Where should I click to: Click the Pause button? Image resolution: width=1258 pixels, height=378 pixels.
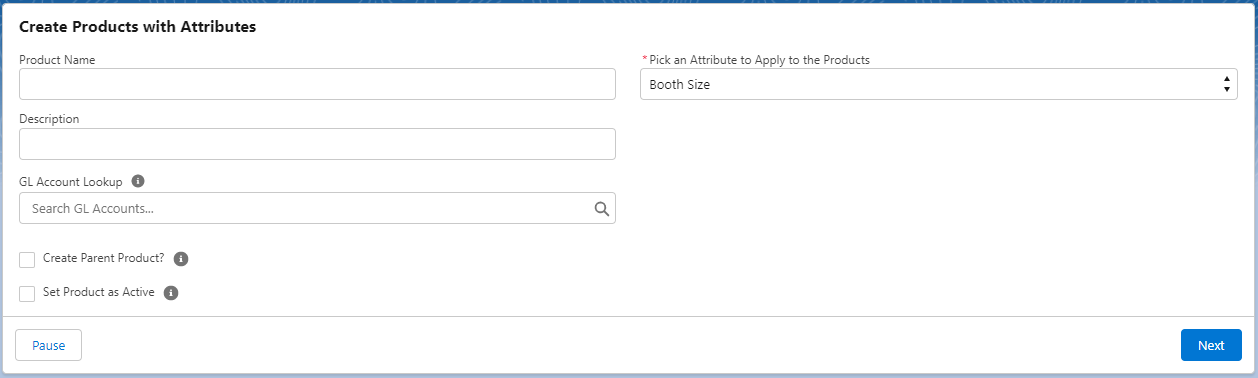coord(48,345)
